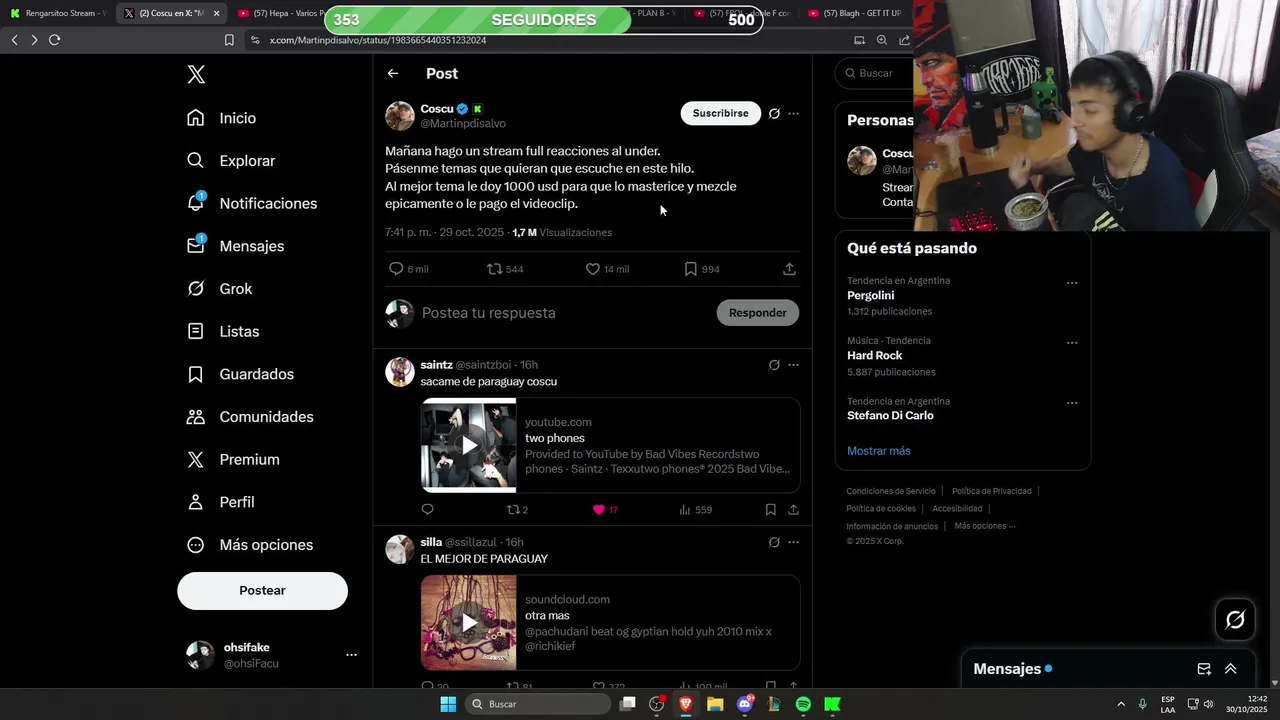Repost Coscu's post (544)

click(505, 269)
